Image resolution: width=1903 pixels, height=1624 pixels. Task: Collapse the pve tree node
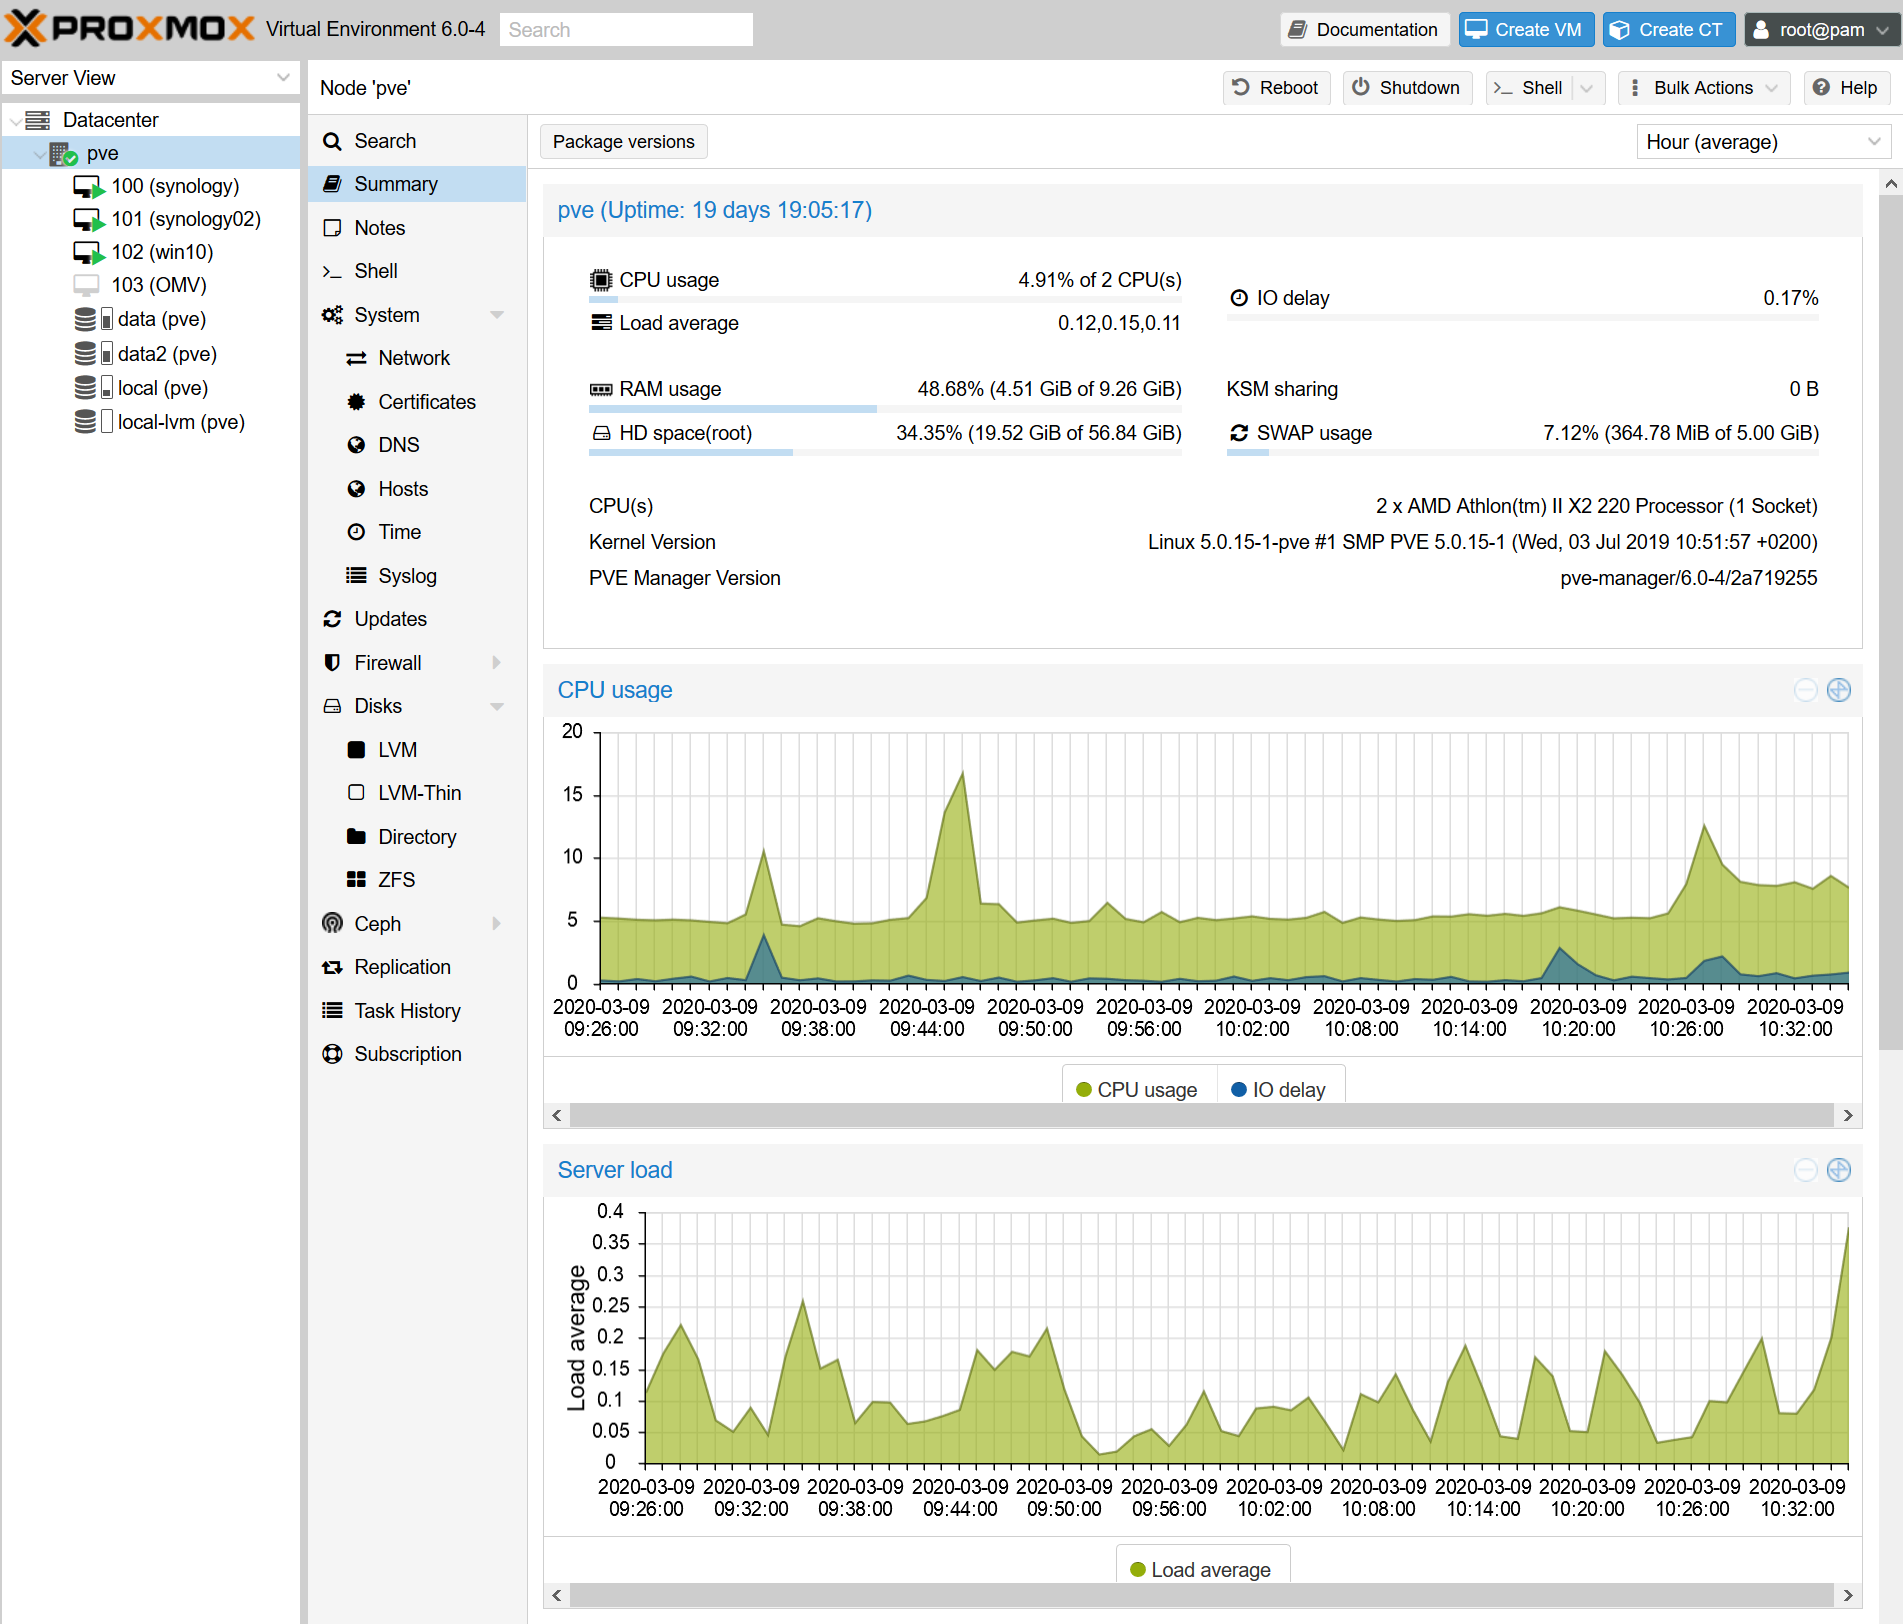[39, 154]
